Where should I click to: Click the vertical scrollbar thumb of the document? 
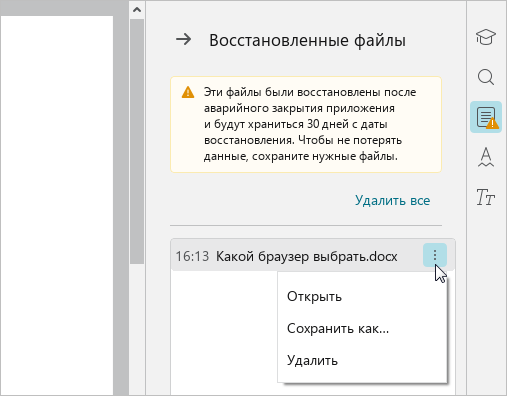137,142
